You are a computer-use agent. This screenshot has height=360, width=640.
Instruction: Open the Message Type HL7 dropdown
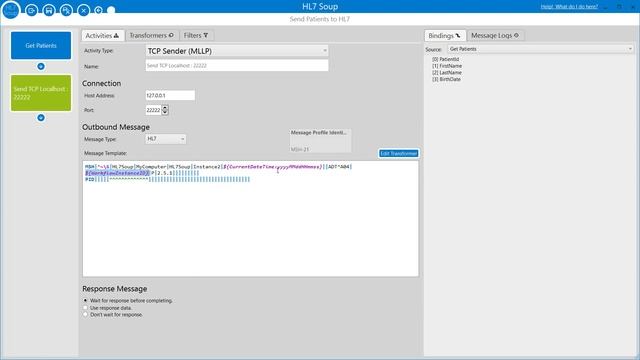166,139
